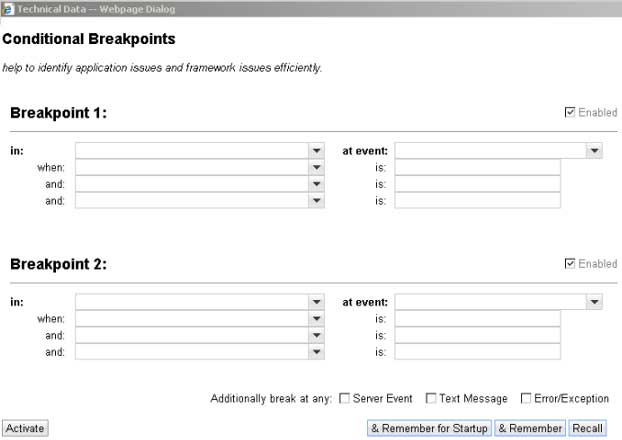Viewport: 622px width, 440px height.
Task: Enable the Server Event checkbox
Action: coord(344,398)
